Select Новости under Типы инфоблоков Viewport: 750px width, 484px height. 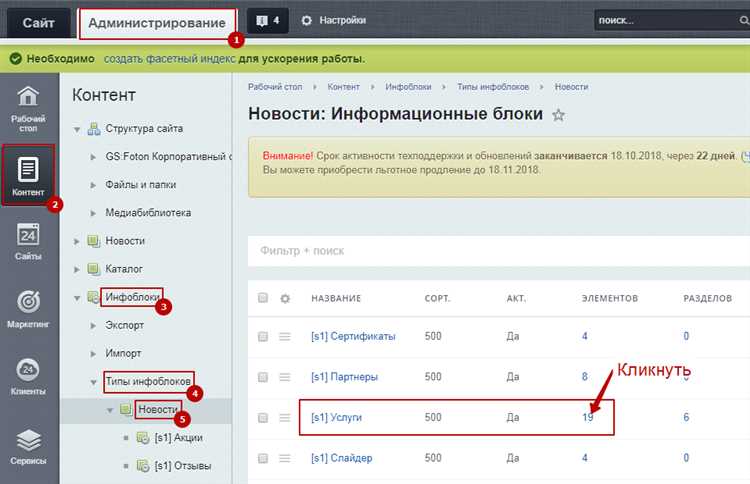click(158, 410)
